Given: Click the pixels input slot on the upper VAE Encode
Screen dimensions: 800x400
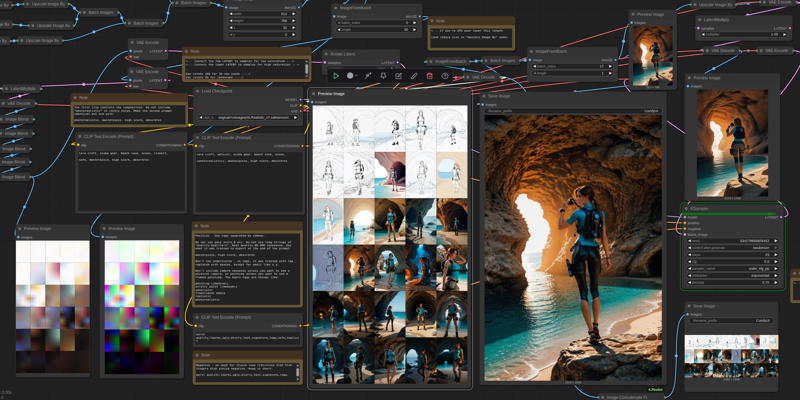Looking at the screenshot, I should coord(130,51).
